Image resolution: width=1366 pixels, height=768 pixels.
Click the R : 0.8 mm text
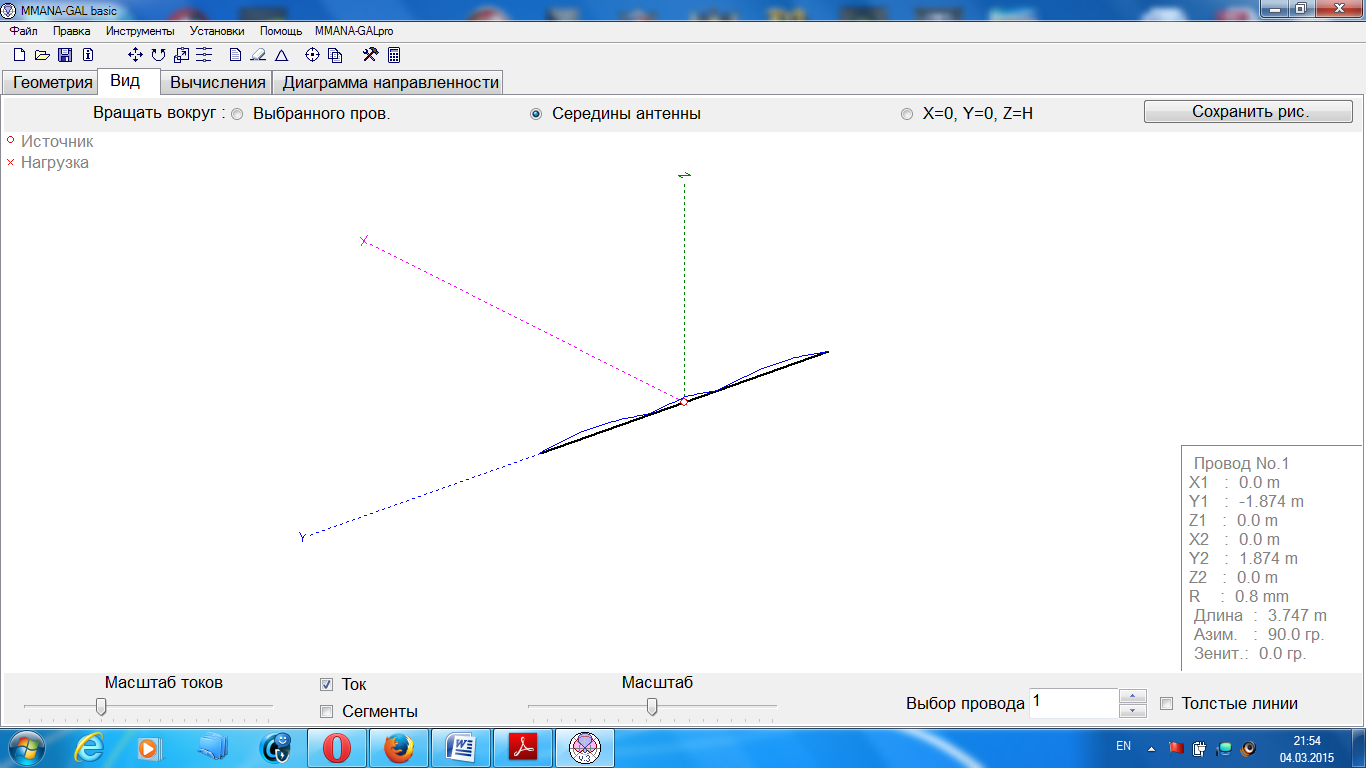coord(1239,597)
